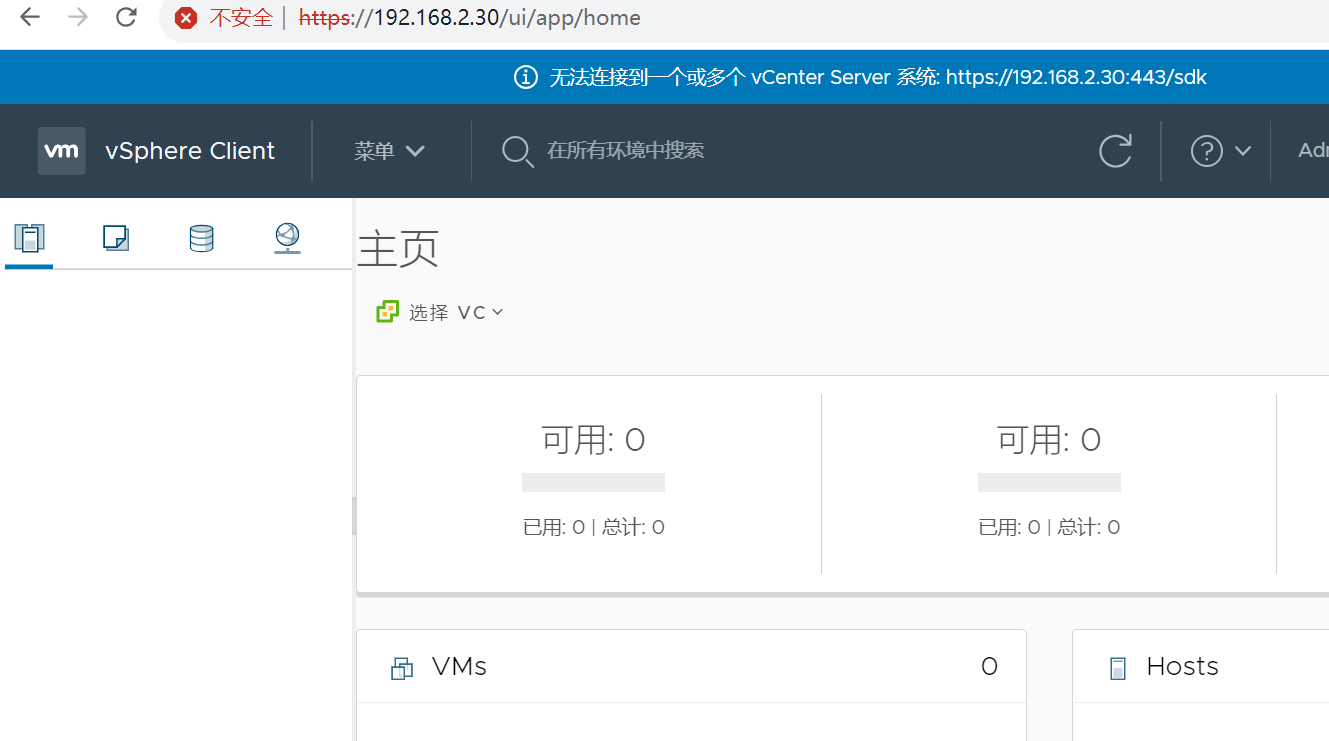The width and height of the screenshot is (1329, 741).
Task: Click the vSphere Client title
Action: 190,151
